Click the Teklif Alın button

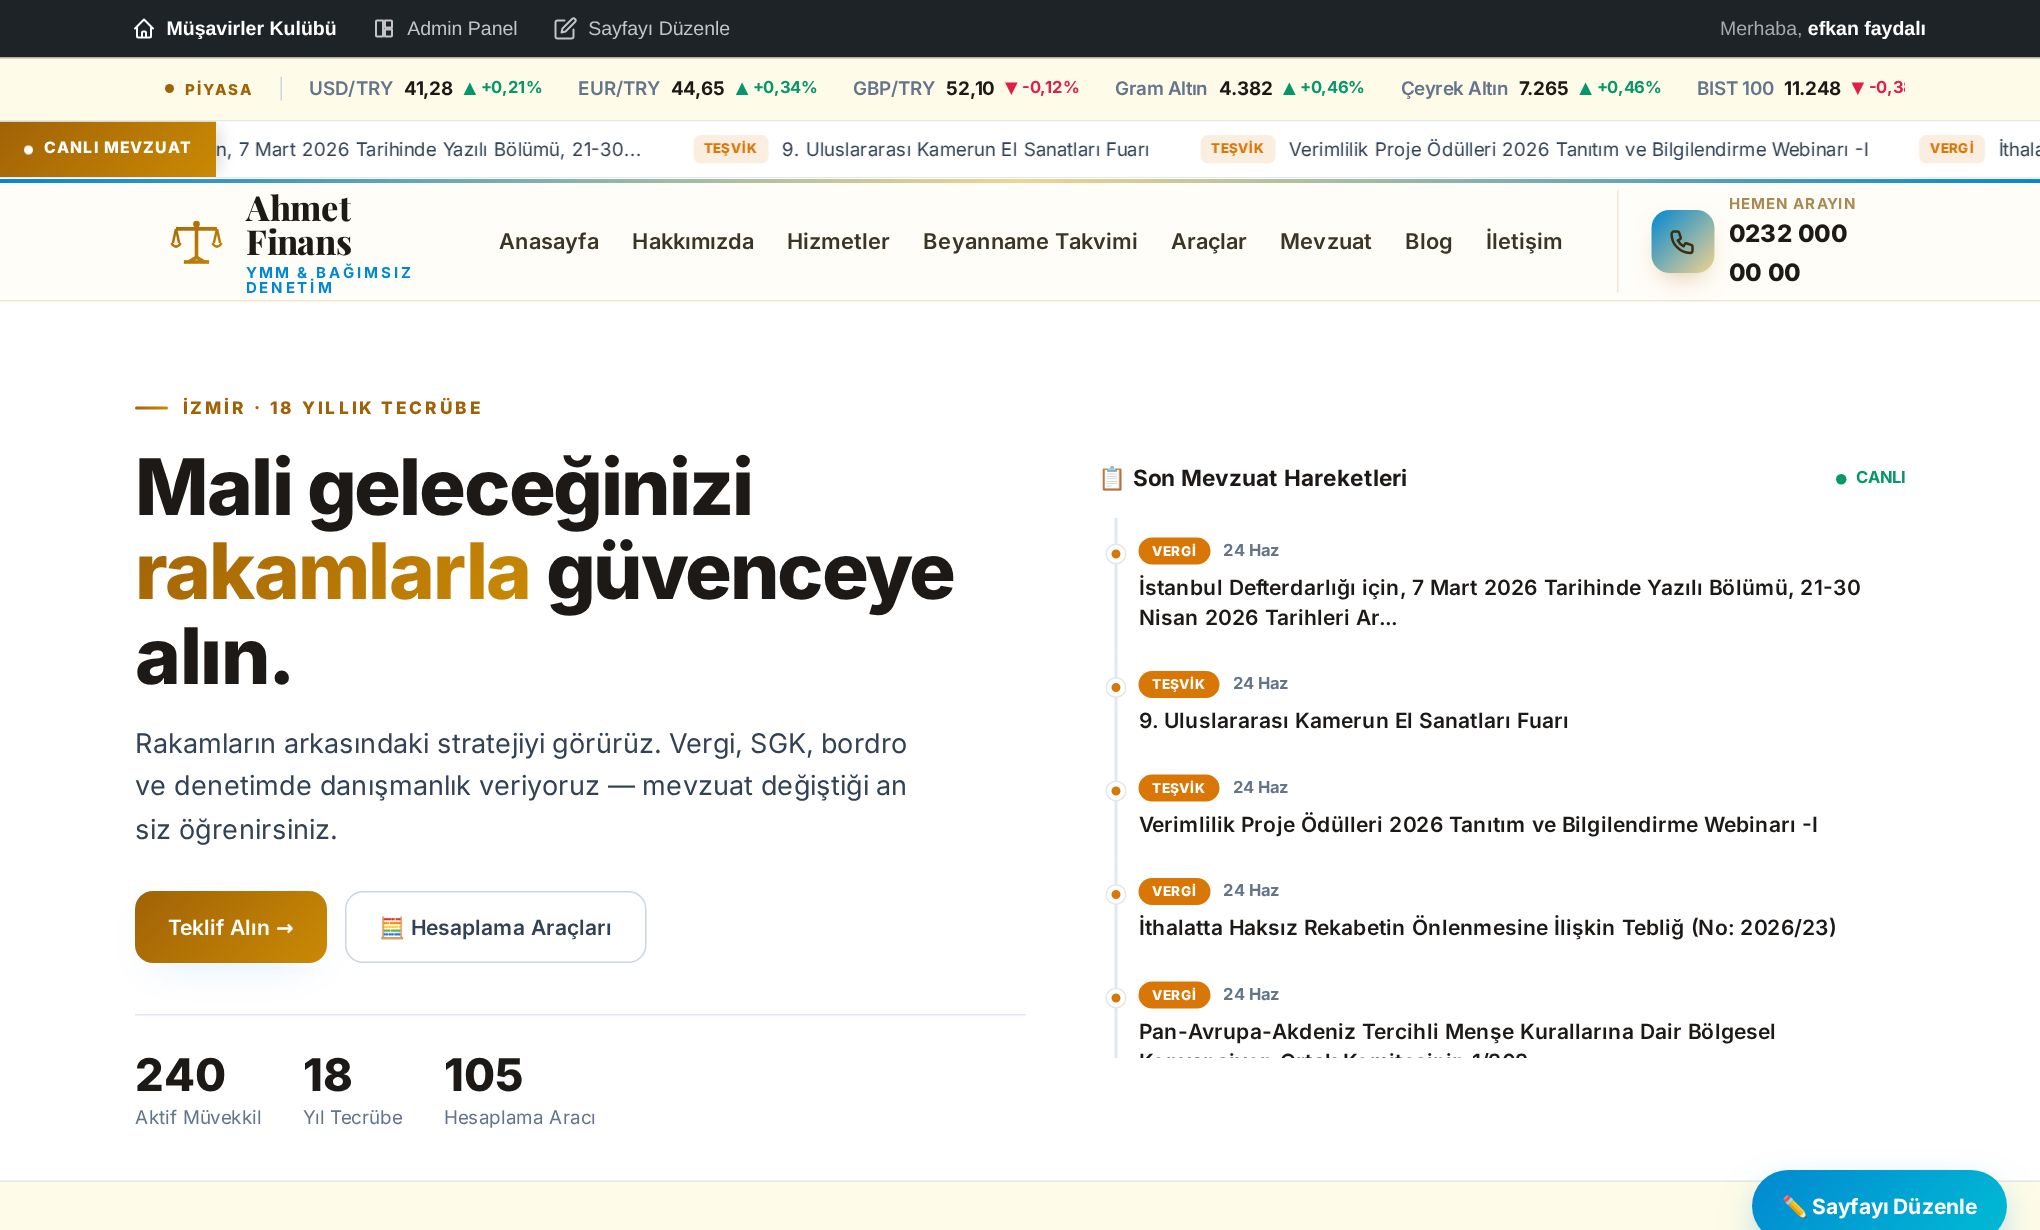tap(231, 927)
